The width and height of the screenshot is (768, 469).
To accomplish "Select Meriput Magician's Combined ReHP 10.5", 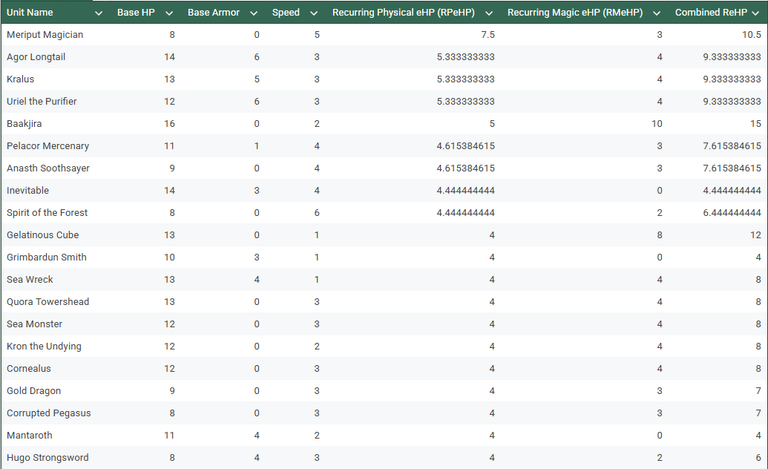I will click(751, 35).
